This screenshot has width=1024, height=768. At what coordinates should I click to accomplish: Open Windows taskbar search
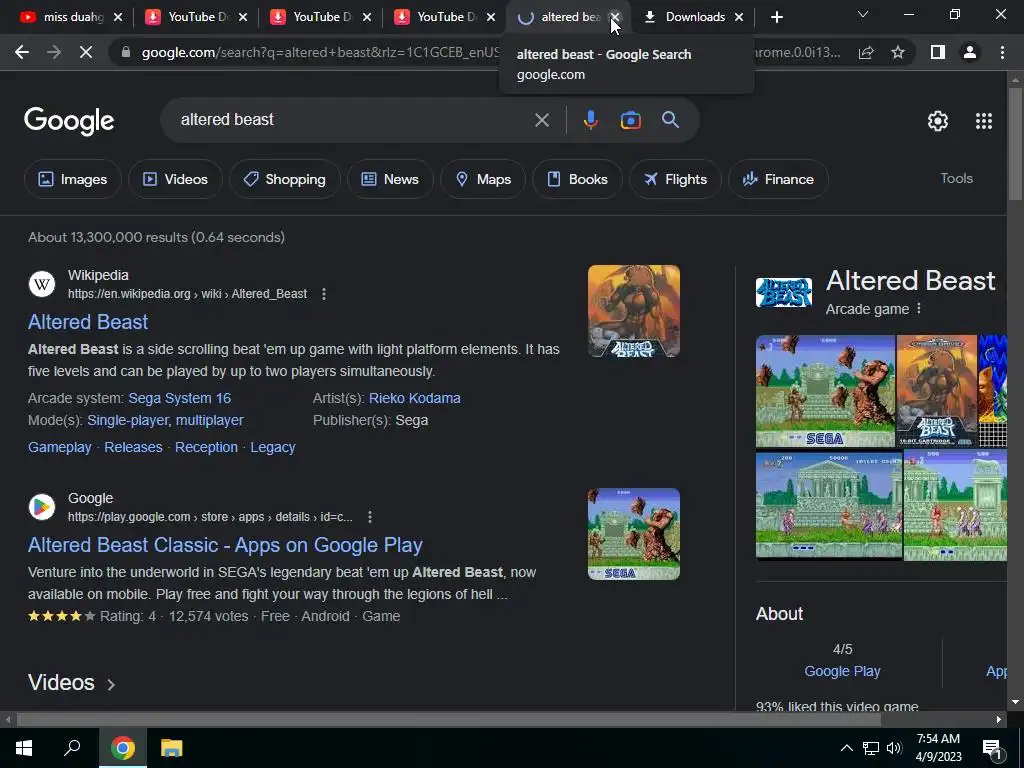click(72, 748)
